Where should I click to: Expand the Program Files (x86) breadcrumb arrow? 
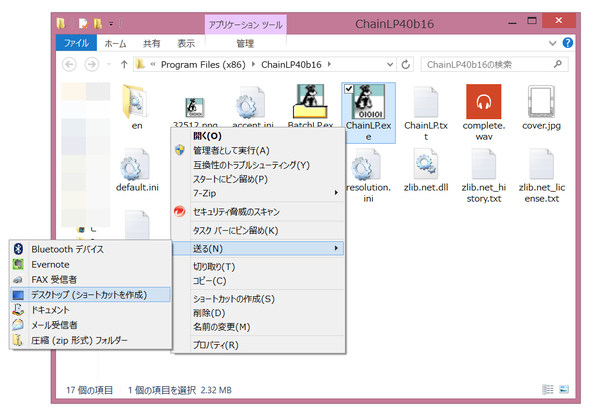coord(253,64)
